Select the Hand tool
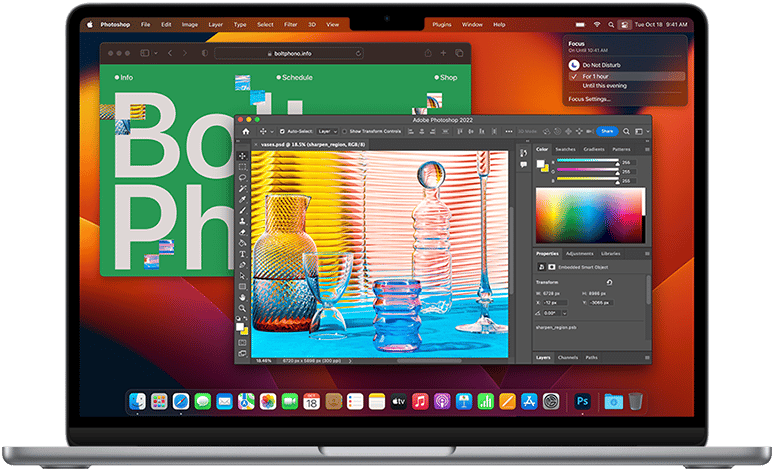The height and width of the screenshot is (472, 774). coord(242,297)
